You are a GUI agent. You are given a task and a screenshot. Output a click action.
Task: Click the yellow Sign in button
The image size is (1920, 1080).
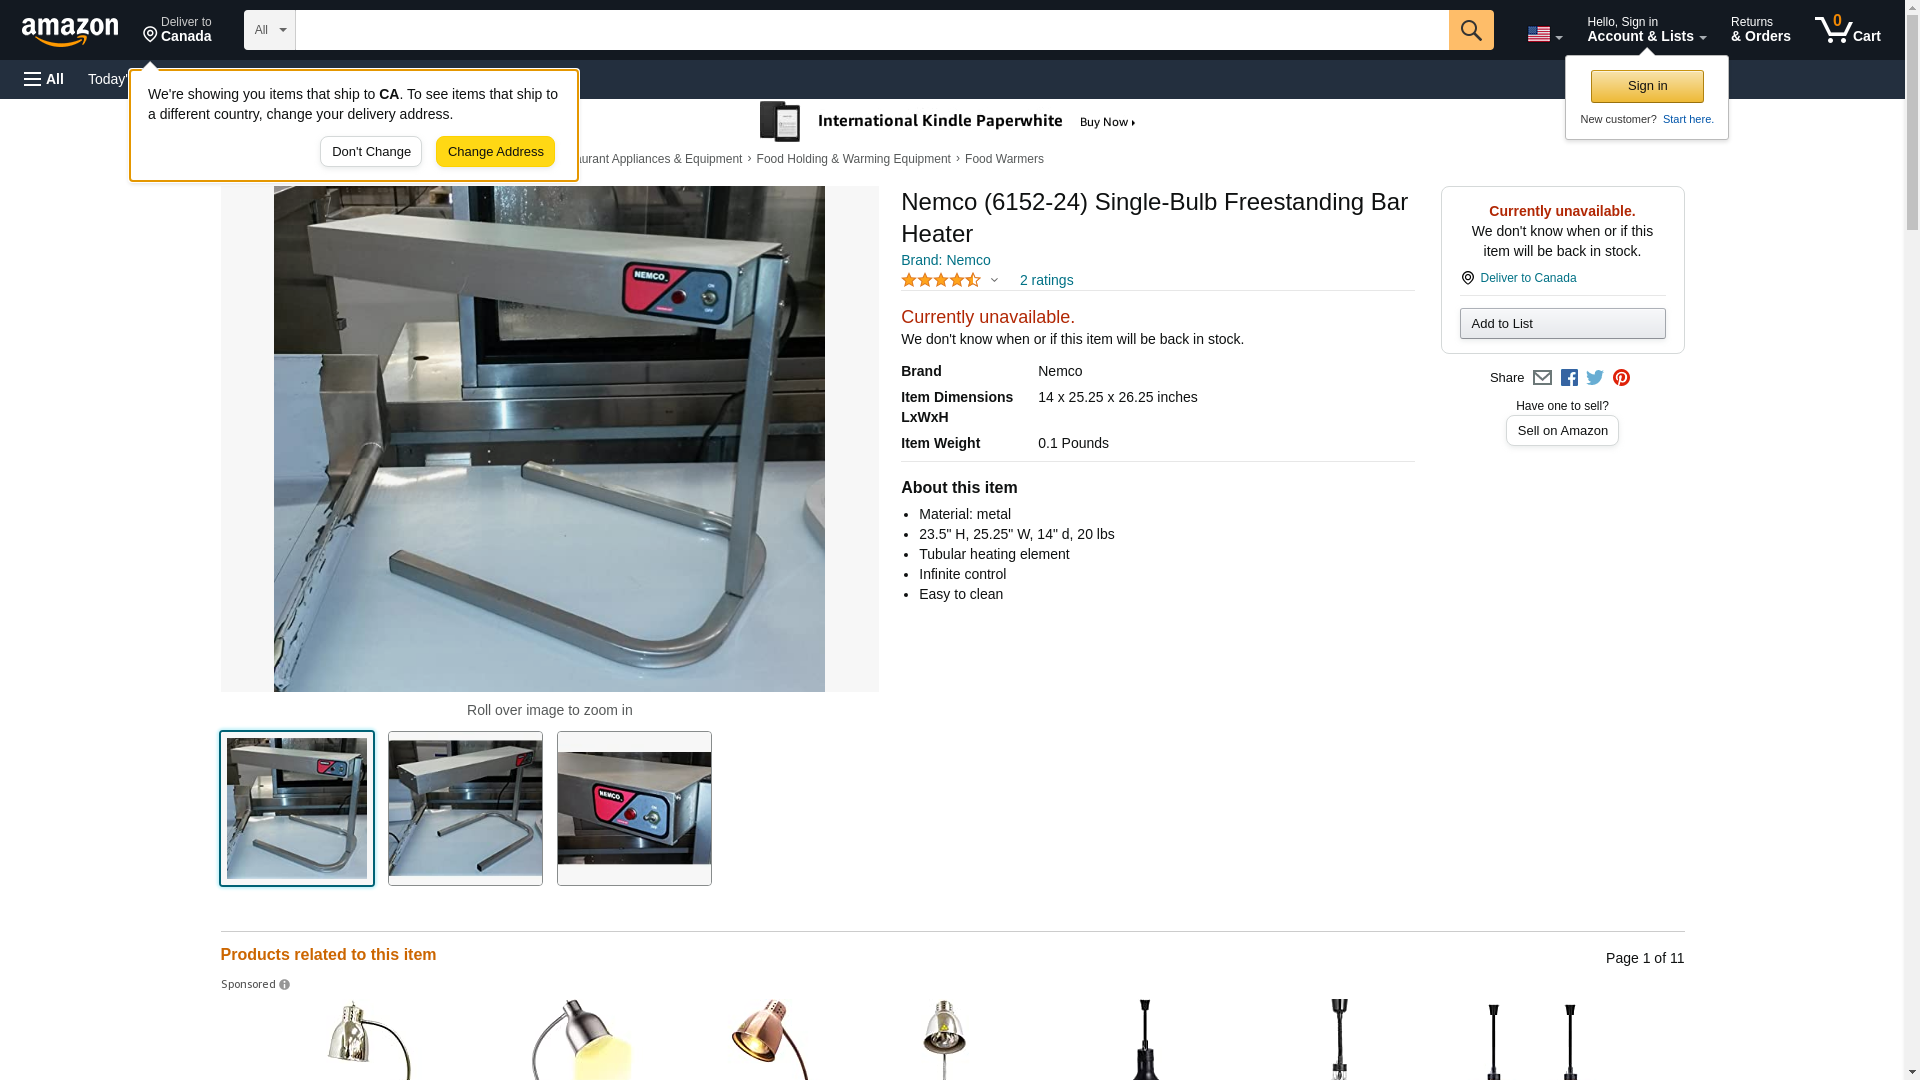coord(1647,86)
